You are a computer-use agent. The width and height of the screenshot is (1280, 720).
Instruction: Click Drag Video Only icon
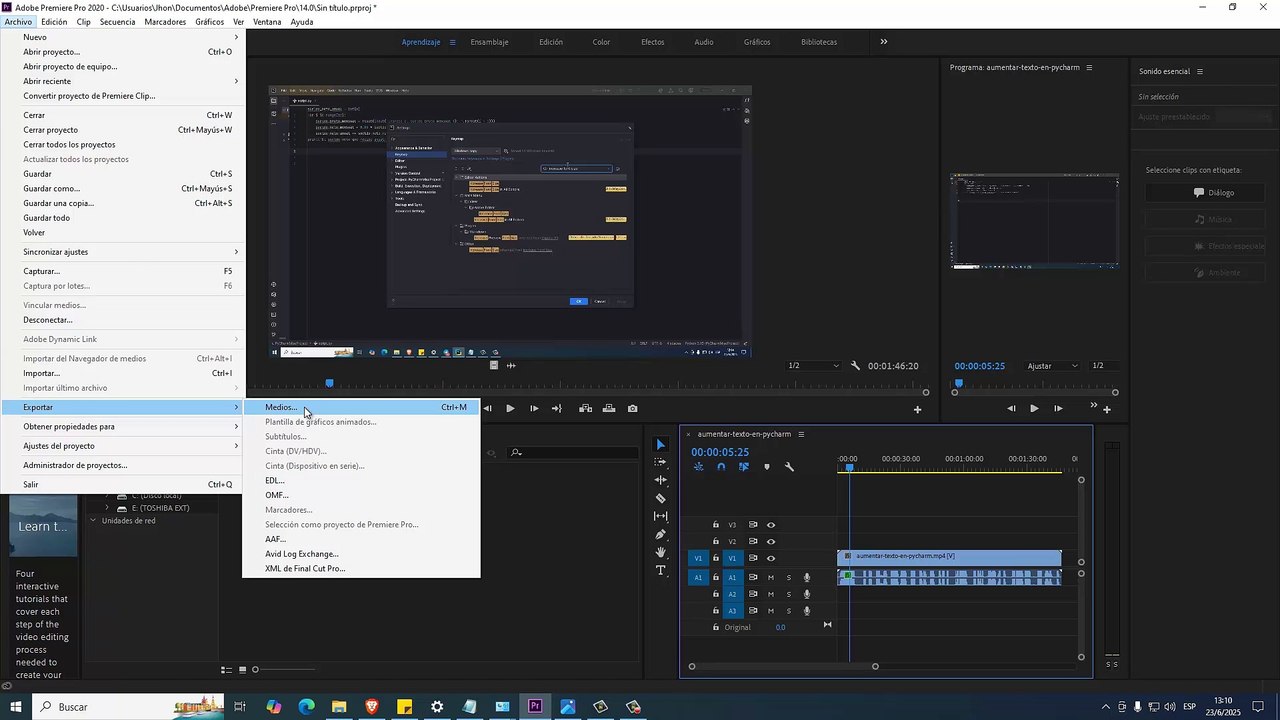[x=494, y=365]
